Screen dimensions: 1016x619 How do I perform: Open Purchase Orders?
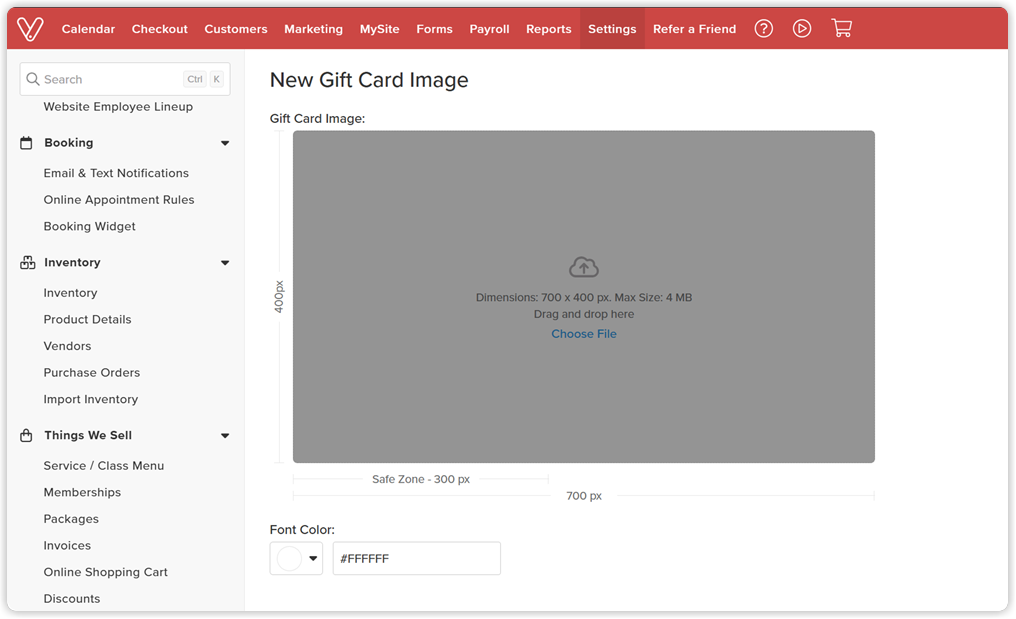click(91, 373)
